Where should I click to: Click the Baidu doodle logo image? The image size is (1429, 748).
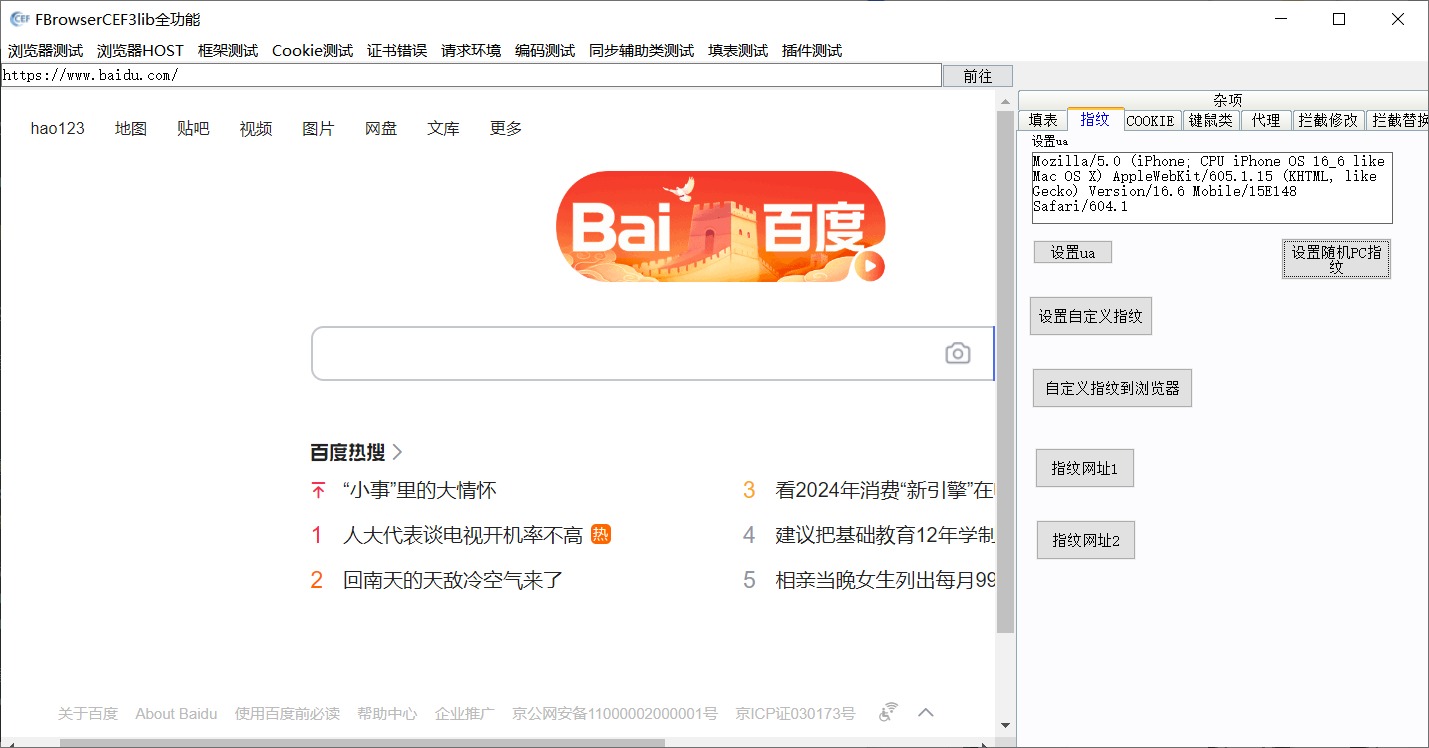coord(721,227)
